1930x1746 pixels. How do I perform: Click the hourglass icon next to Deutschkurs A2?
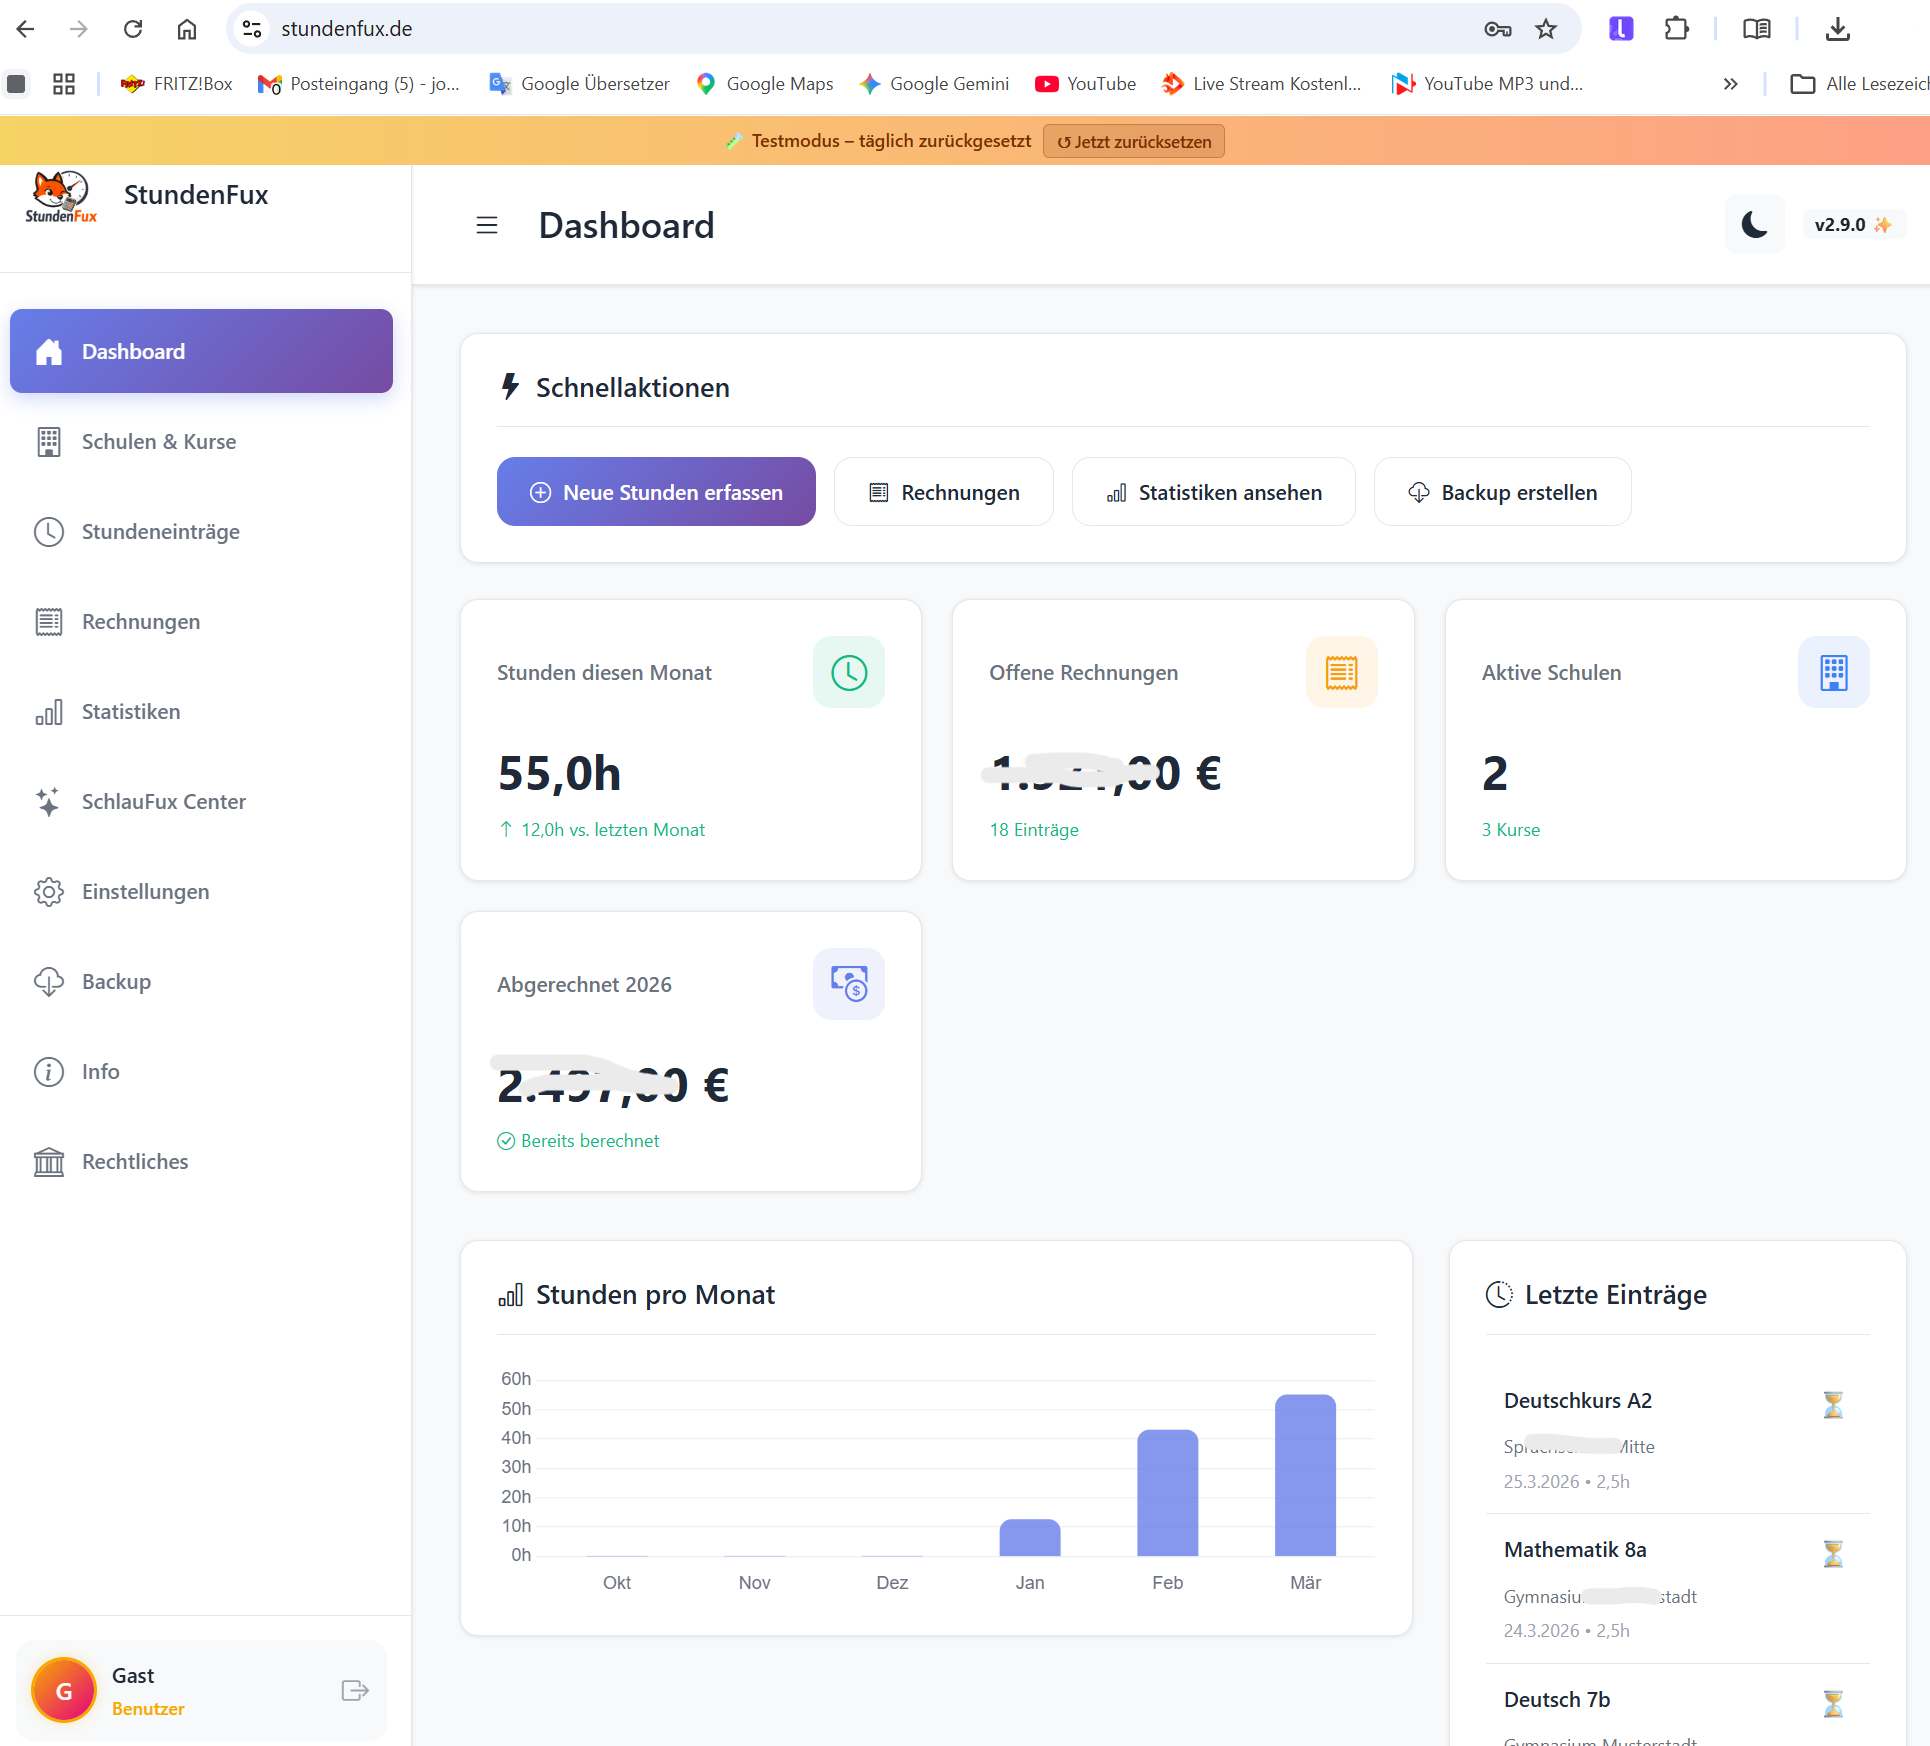pyautogui.click(x=1834, y=1406)
